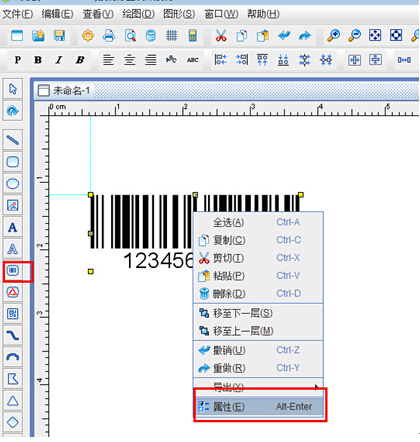Click the paste clipboard toolbar icon
Viewport: 420px width, 442px height.
(x=263, y=35)
